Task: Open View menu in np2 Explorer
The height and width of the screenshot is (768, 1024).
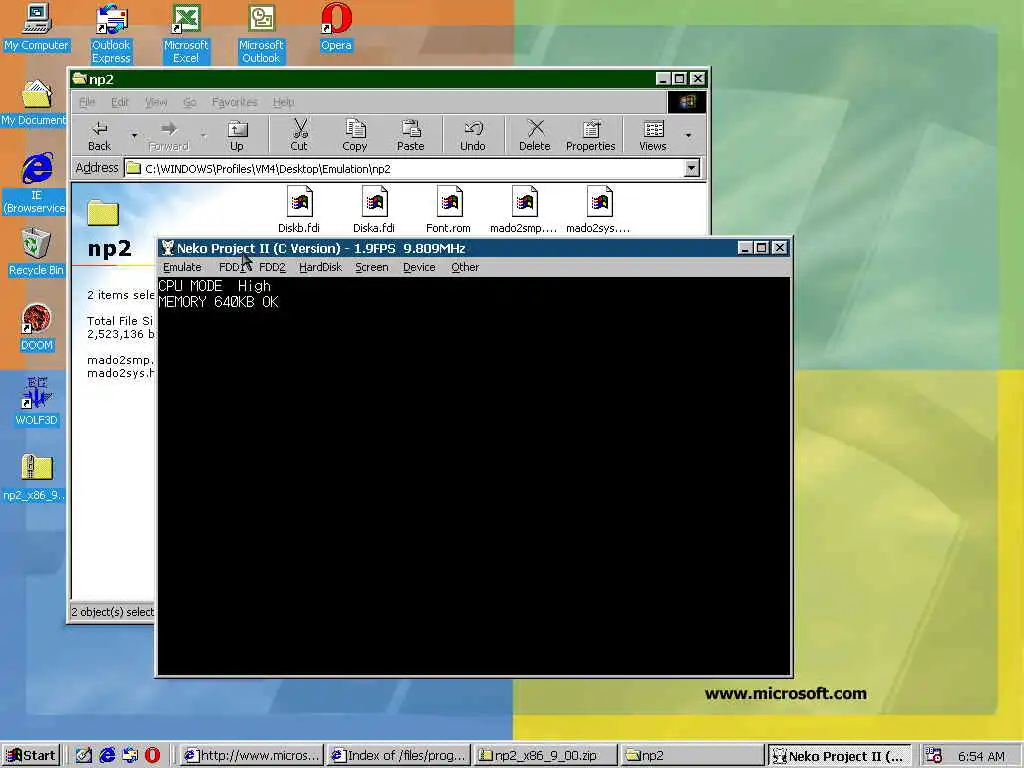Action: click(x=156, y=102)
